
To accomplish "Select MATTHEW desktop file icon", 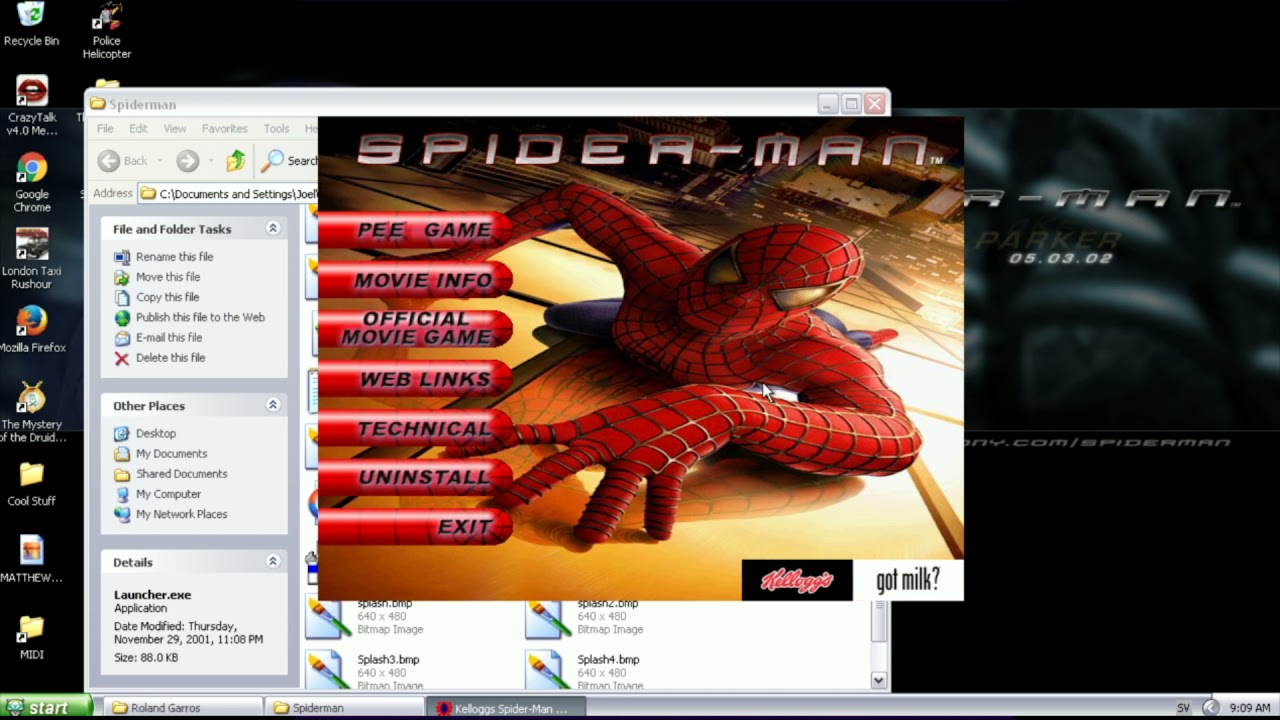I will pos(31,560).
